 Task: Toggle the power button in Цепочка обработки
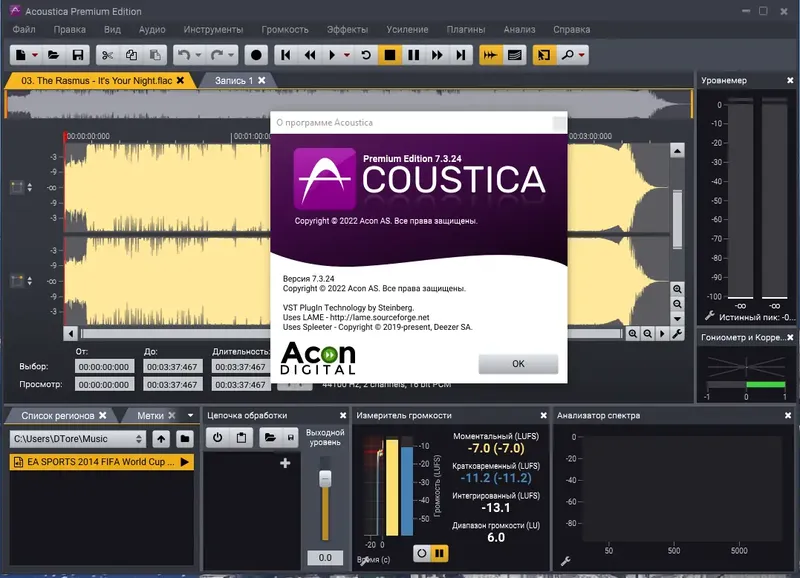click(x=217, y=437)
